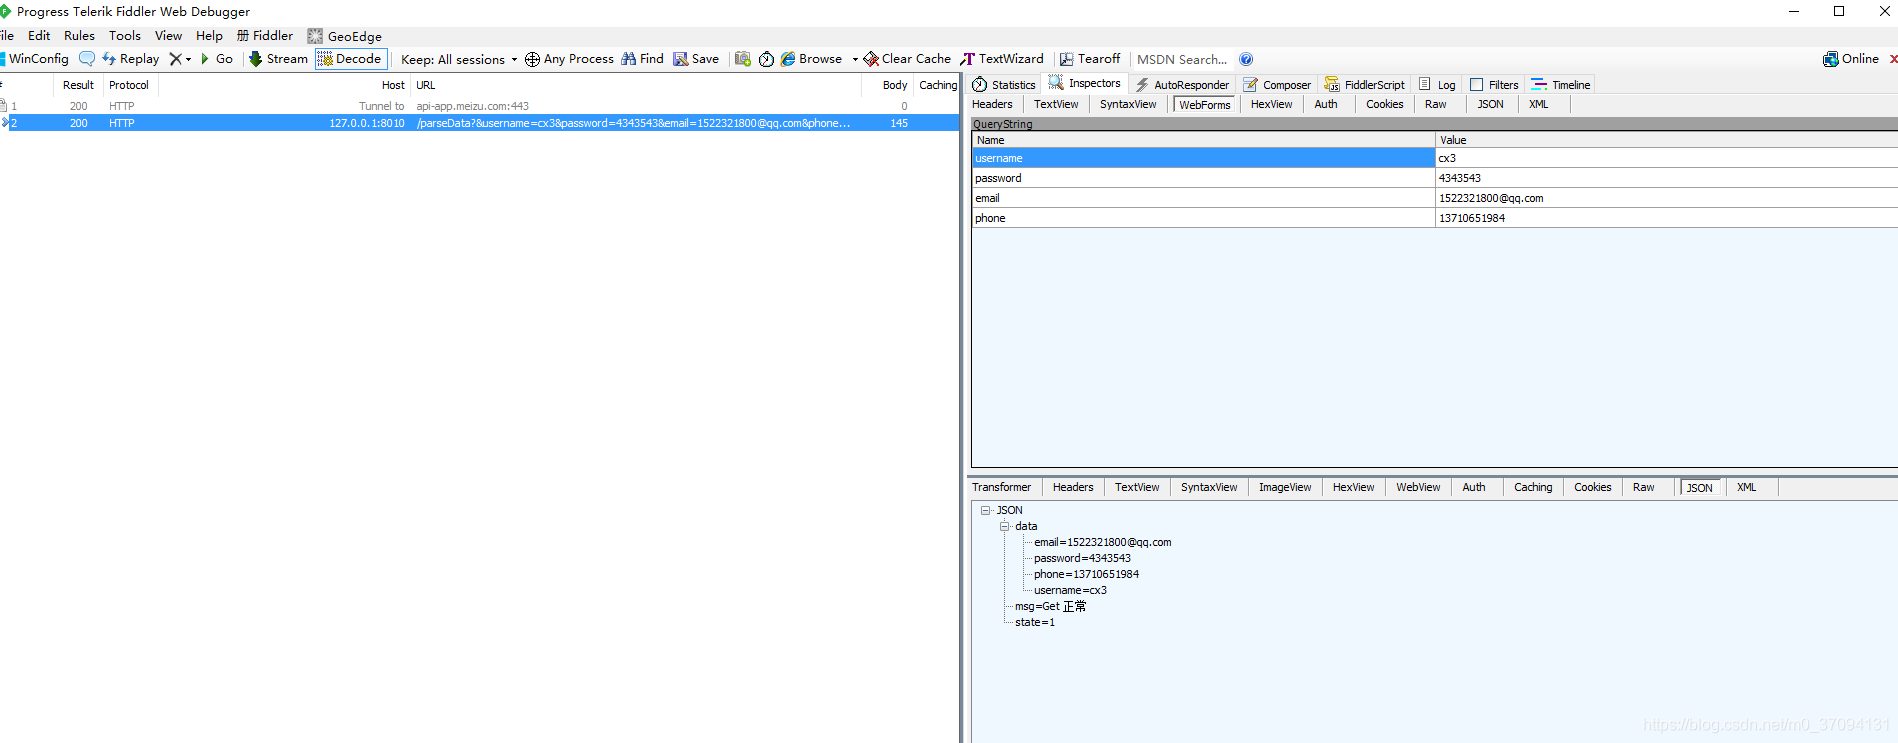
Task: Open the Browse dropdown arrow
Action: click(x=855, y=59)
